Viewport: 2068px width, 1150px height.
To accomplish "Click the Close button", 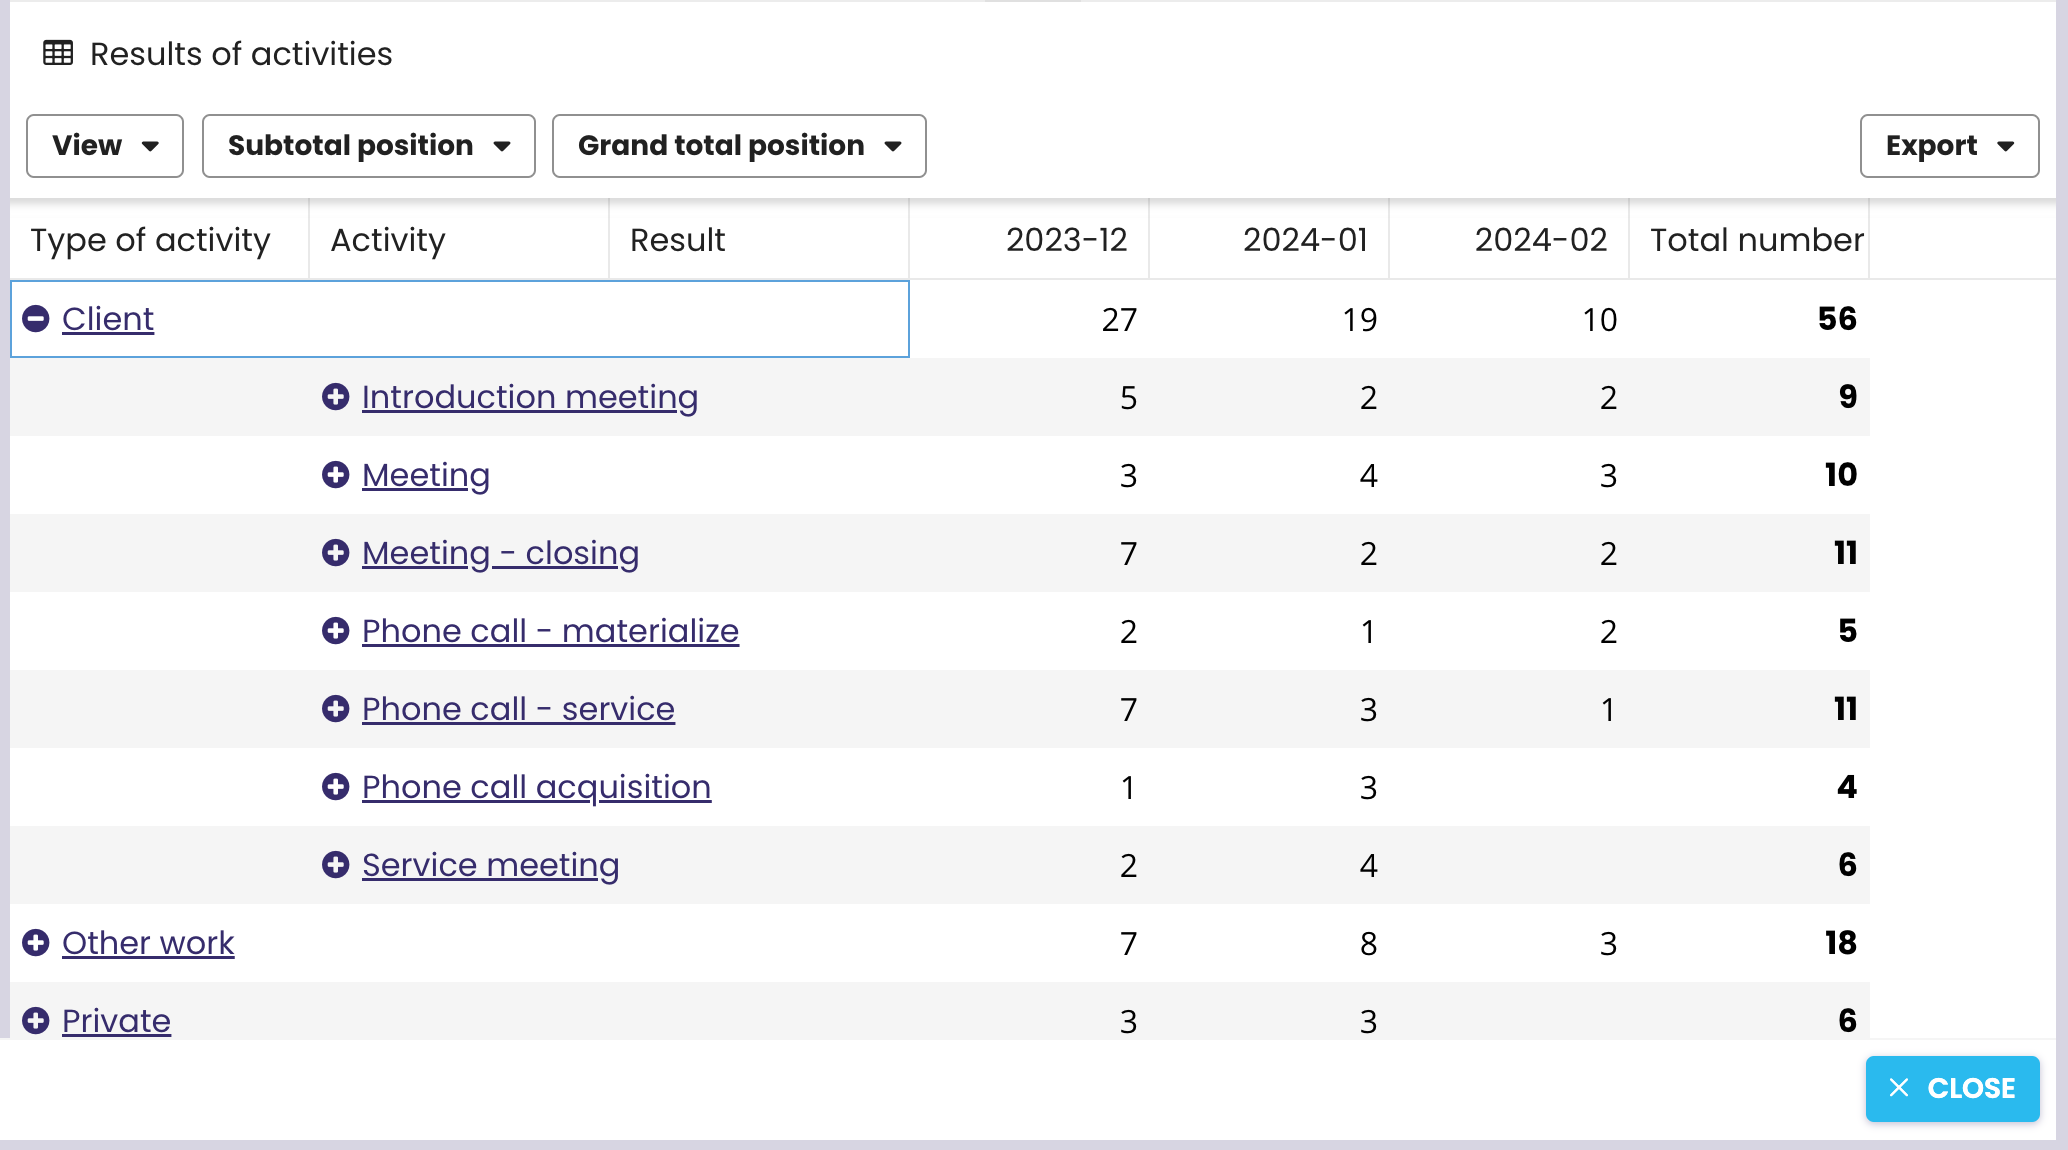I will [1952, 1088].
